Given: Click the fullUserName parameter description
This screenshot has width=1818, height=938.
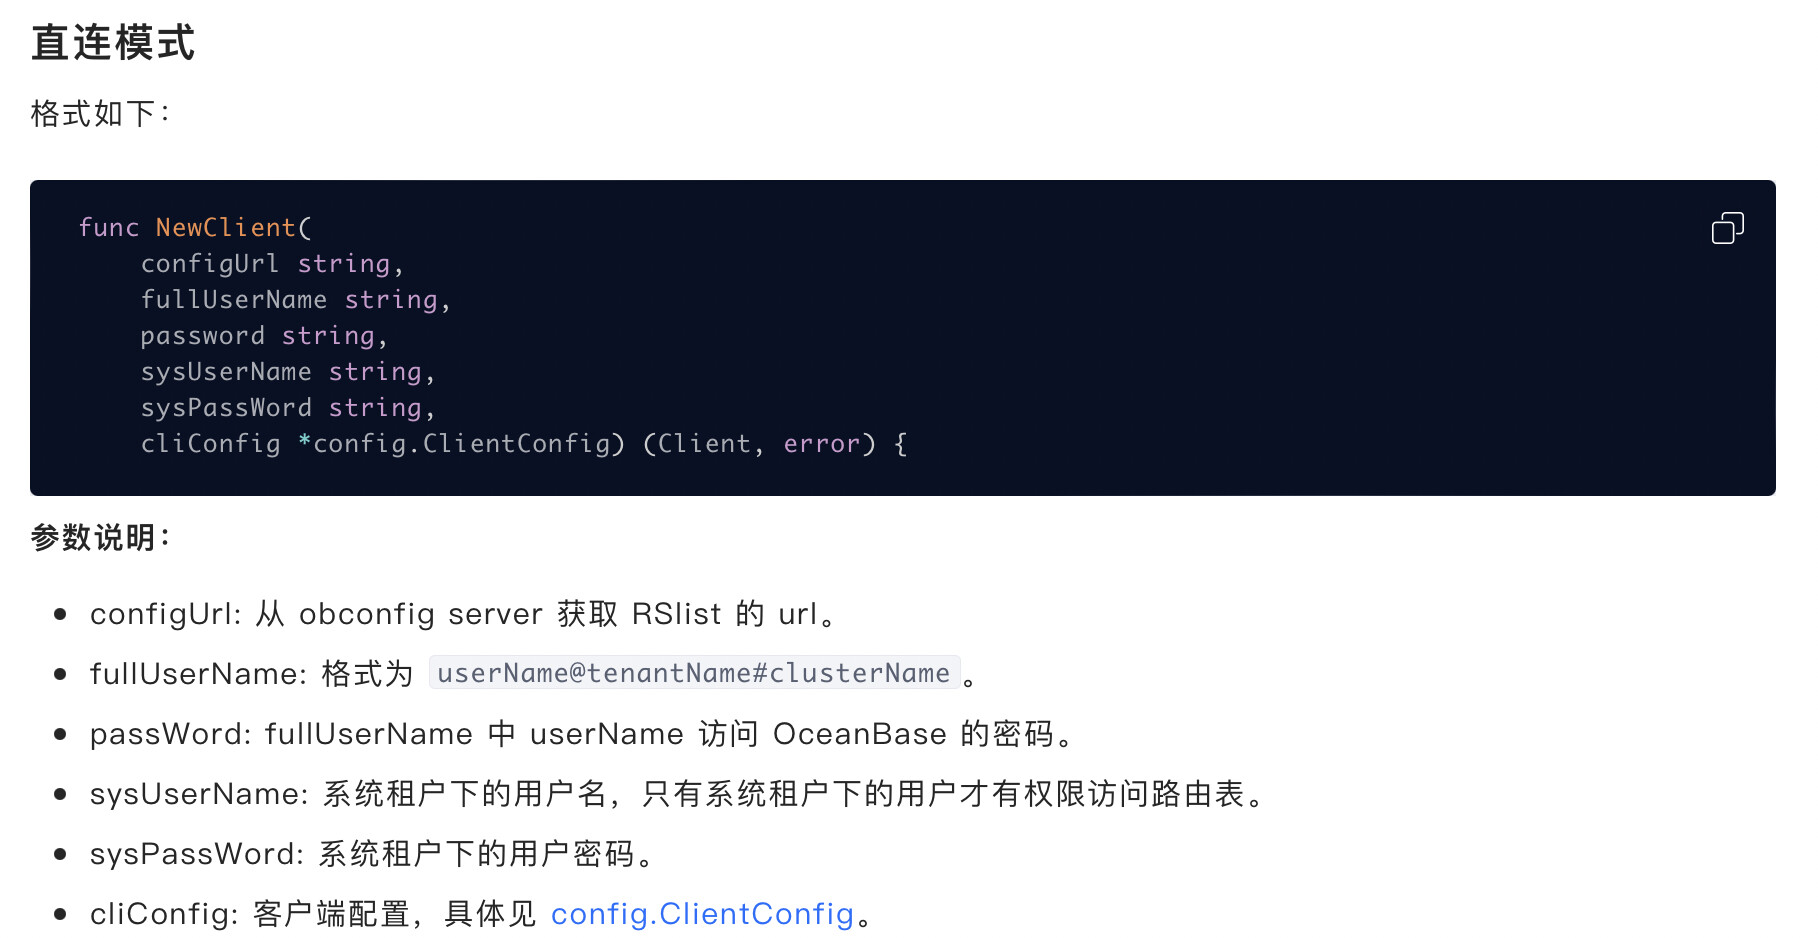Looking at the screenshot, I should pos(533,674).
